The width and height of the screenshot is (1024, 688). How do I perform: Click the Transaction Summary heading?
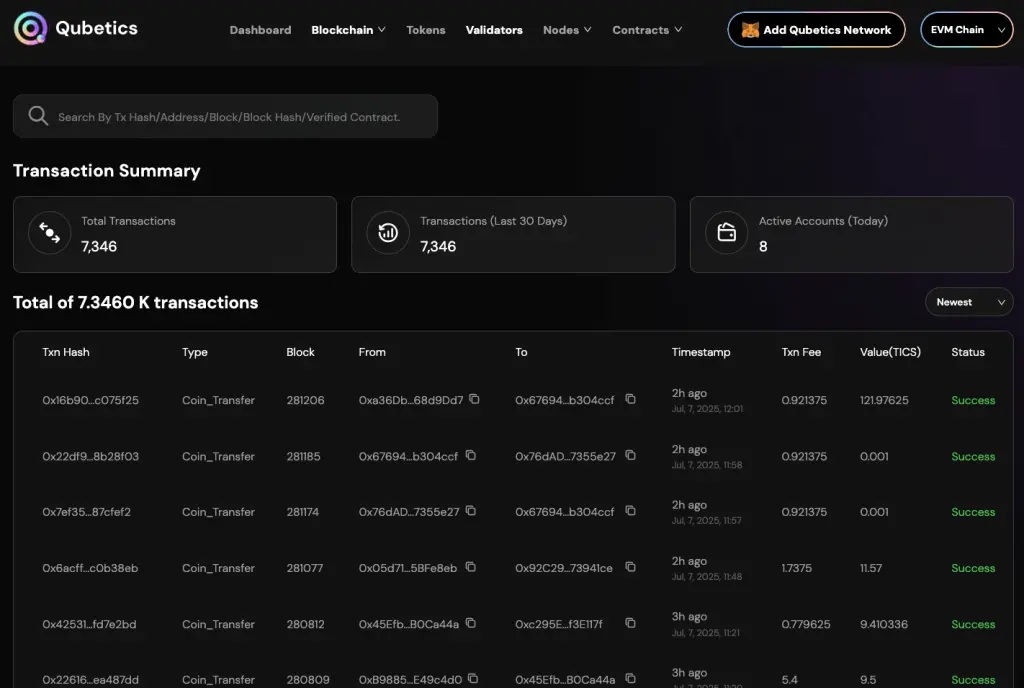106,170
